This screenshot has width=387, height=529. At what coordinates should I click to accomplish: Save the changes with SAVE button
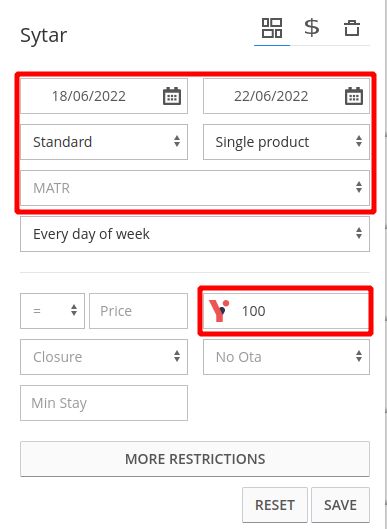click(340, 505)
